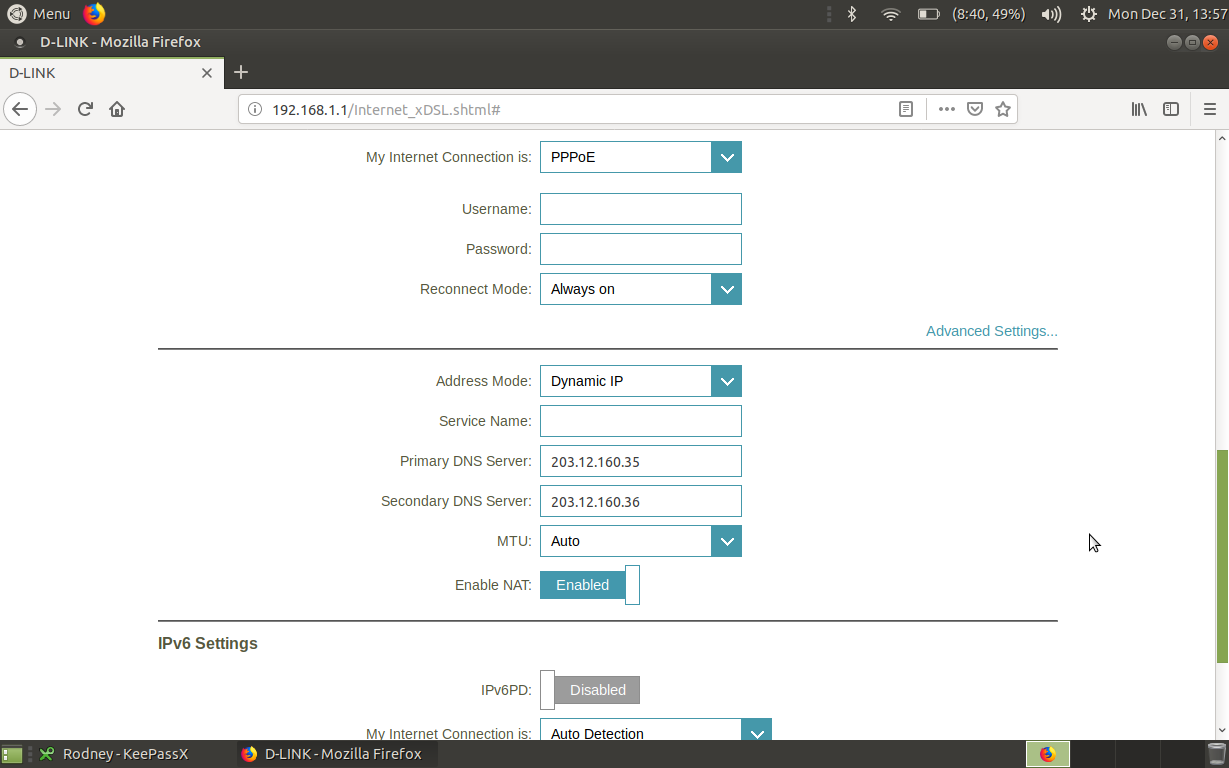Reload the router page
Screen dimensions: 1229x768
pos(85,109)
